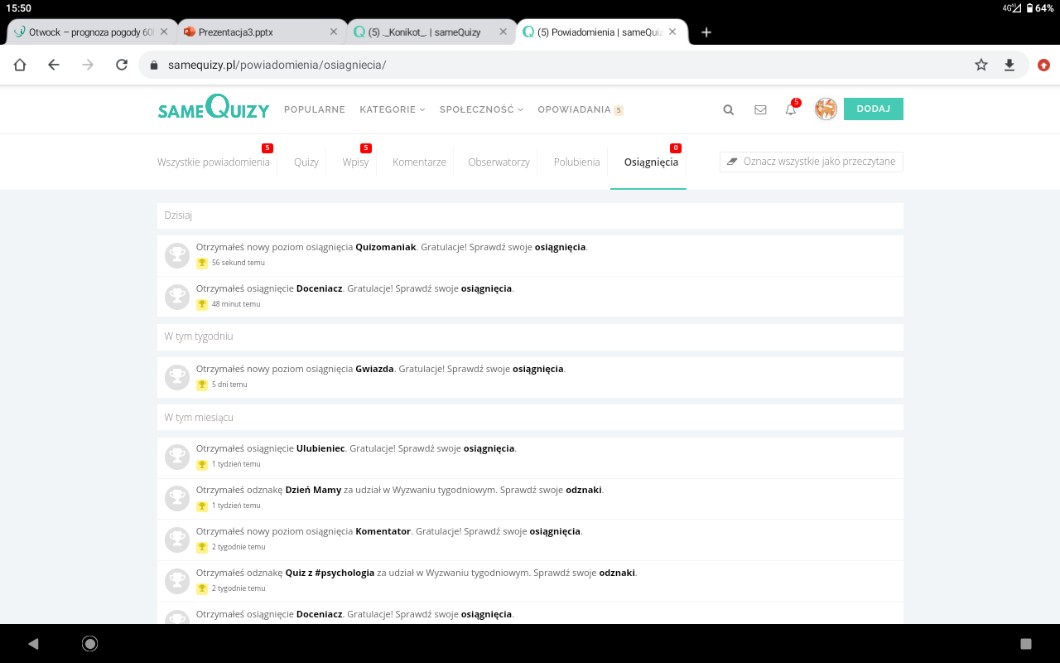
Task: Open messages envelope icon
Action: (761, 109)
